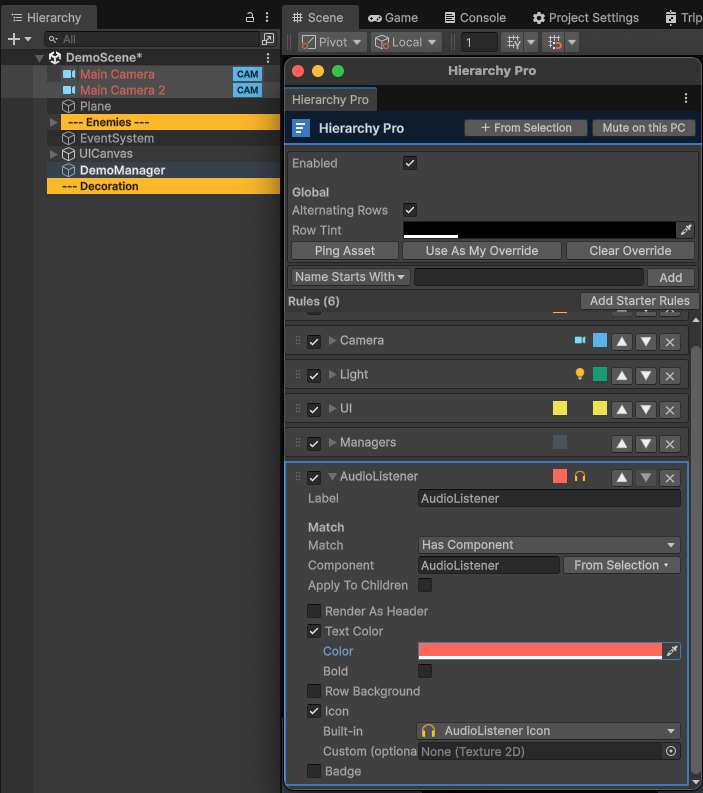This screenshot has width=703, height=793.
Task: Move the Camera rule down
Action: click(x=646, y=341)
